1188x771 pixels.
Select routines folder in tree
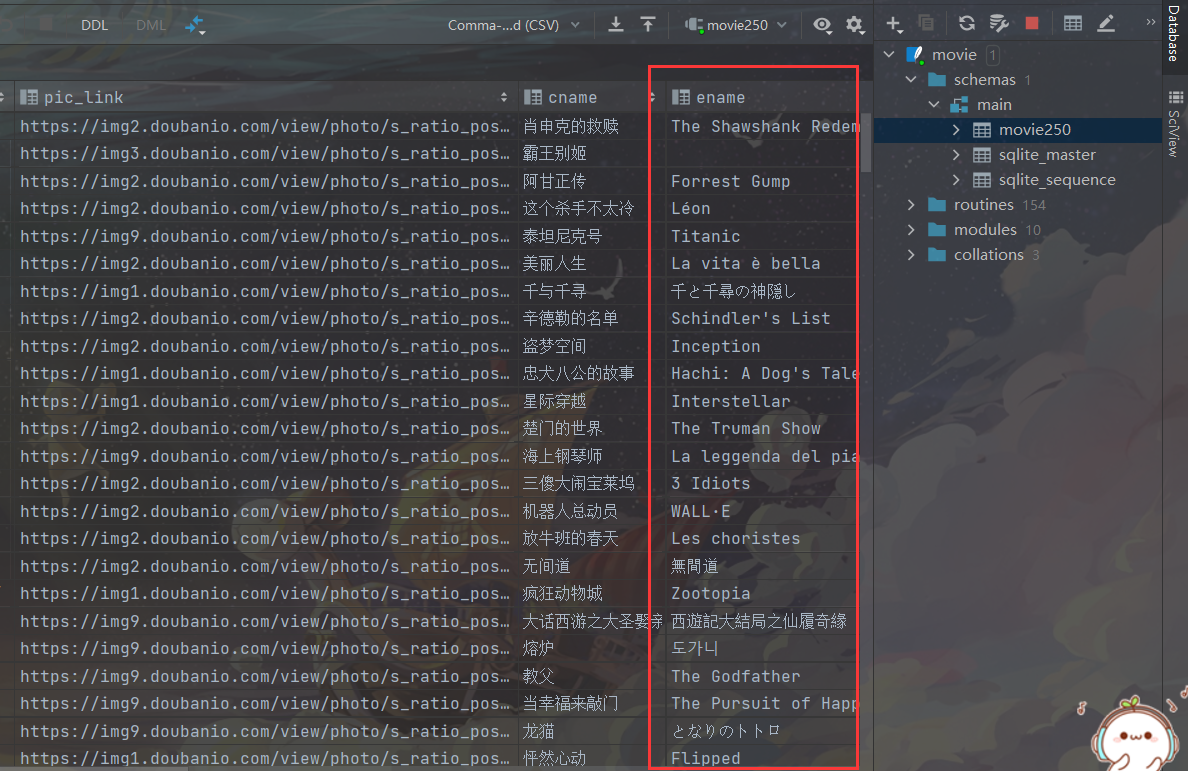pyautogui.click(x=983, y=204)
